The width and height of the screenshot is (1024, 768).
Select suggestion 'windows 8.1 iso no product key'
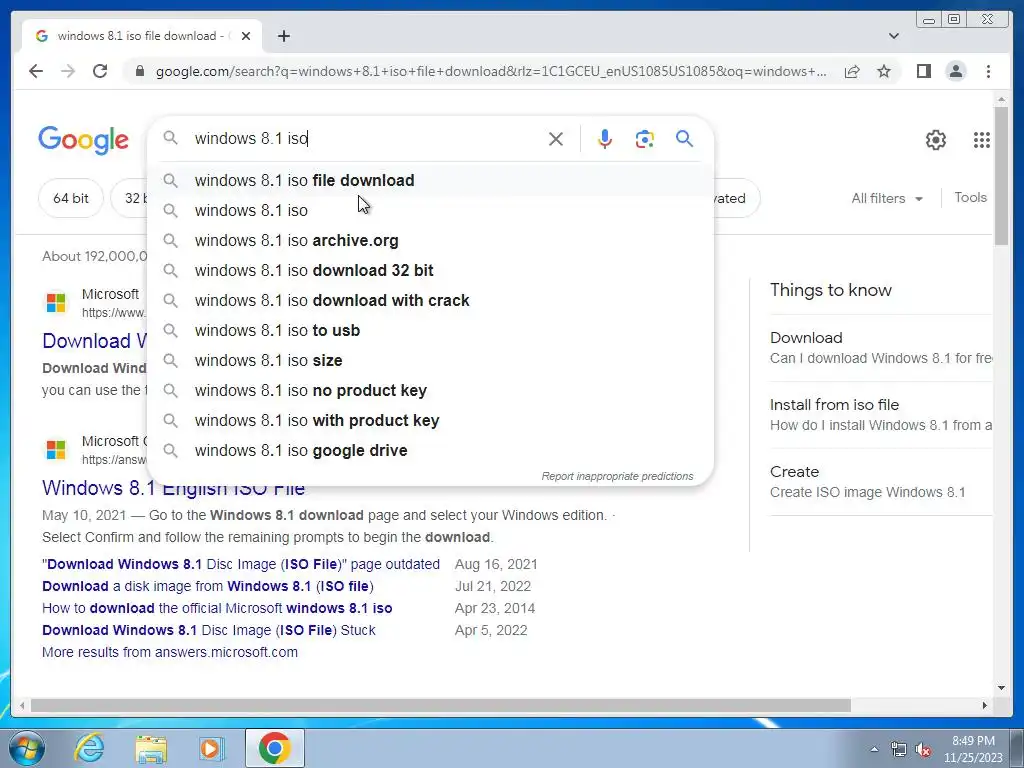pos(431,391)
